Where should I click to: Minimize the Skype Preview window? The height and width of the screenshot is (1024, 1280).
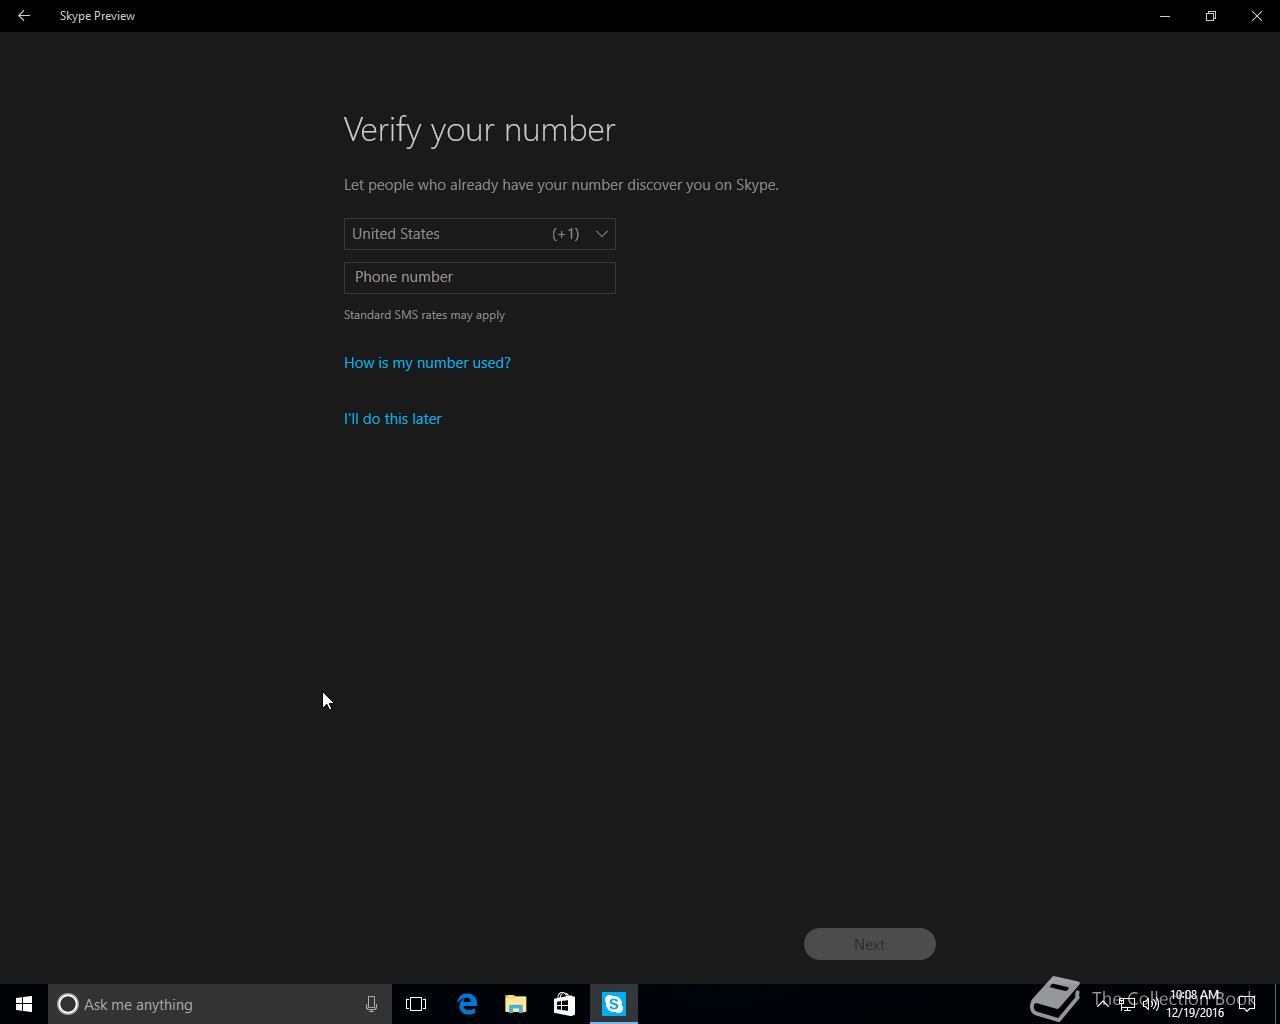tap(1165, 16)
